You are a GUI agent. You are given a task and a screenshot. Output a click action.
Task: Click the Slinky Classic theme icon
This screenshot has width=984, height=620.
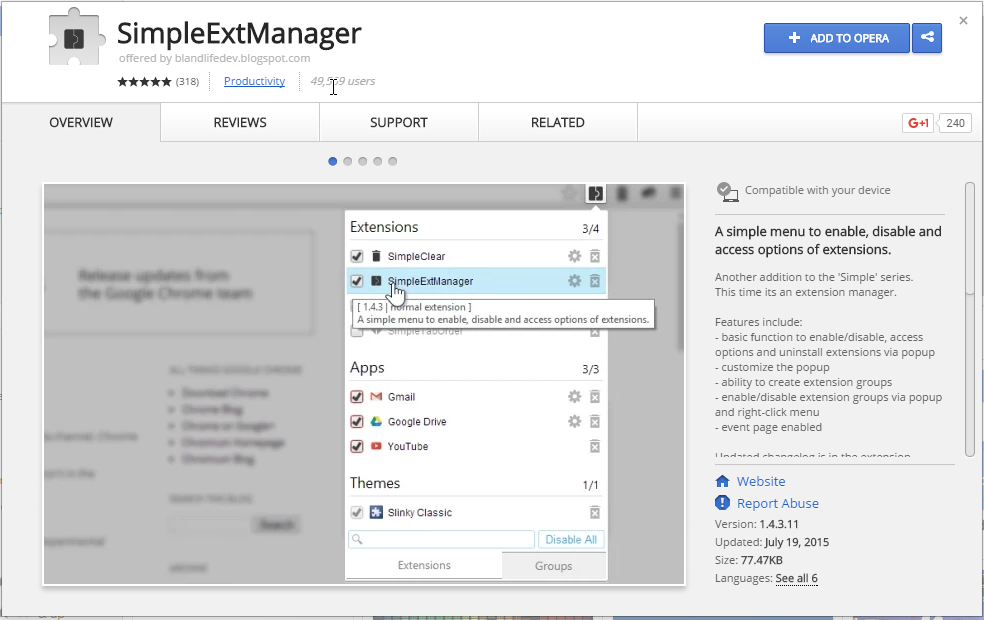[376, 512]
